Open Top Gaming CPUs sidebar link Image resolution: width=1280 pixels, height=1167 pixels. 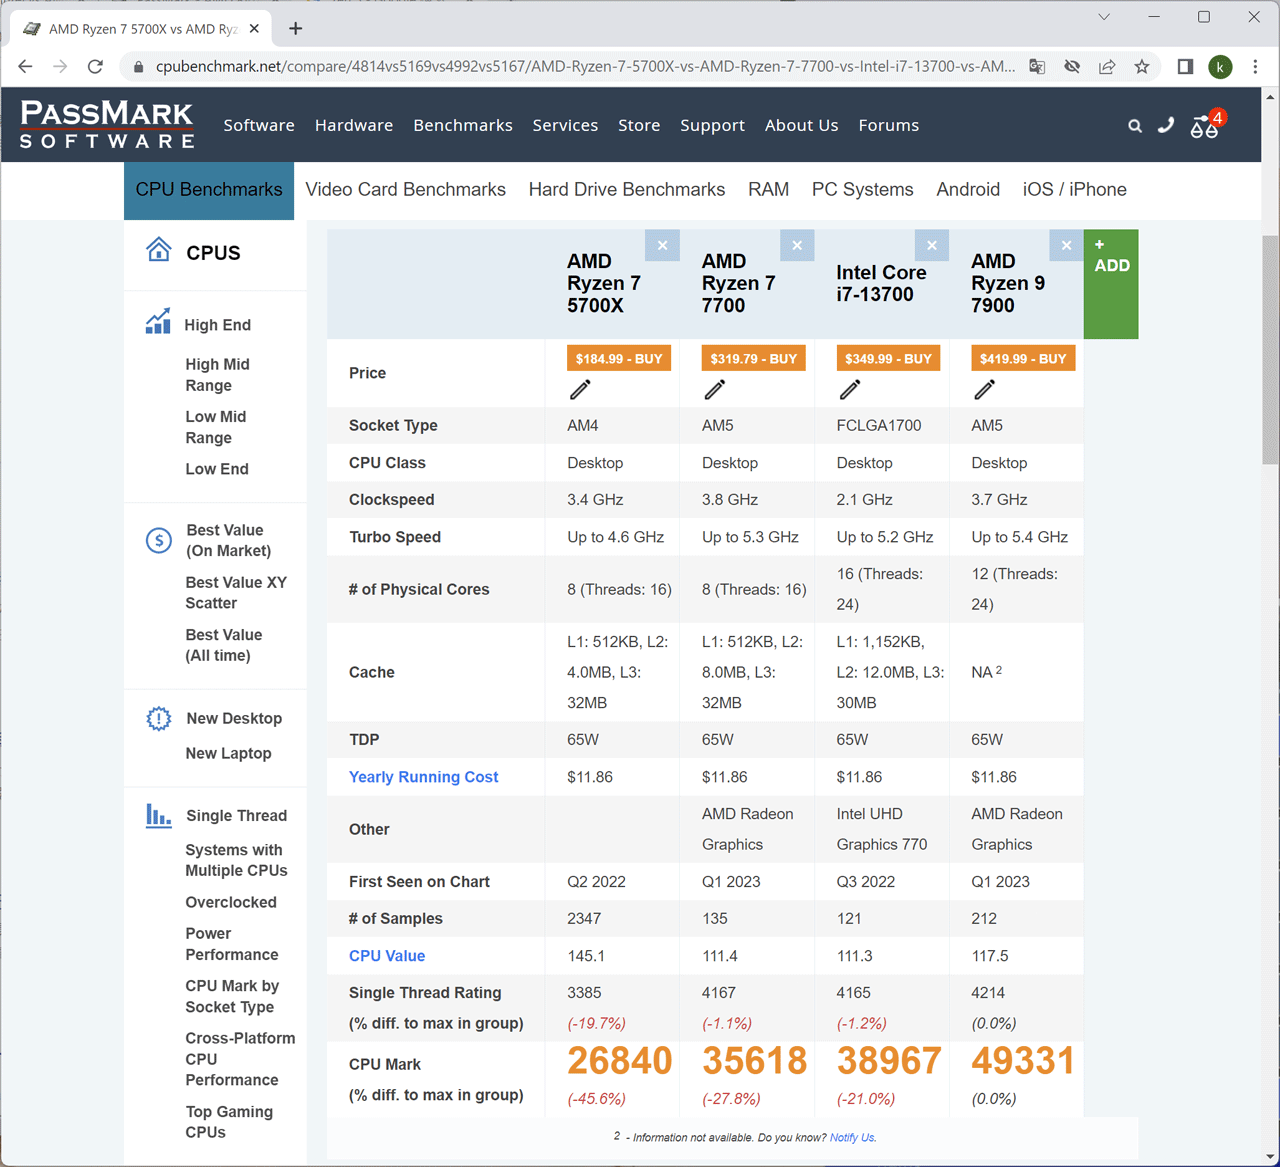click(x=229, y=1122)
